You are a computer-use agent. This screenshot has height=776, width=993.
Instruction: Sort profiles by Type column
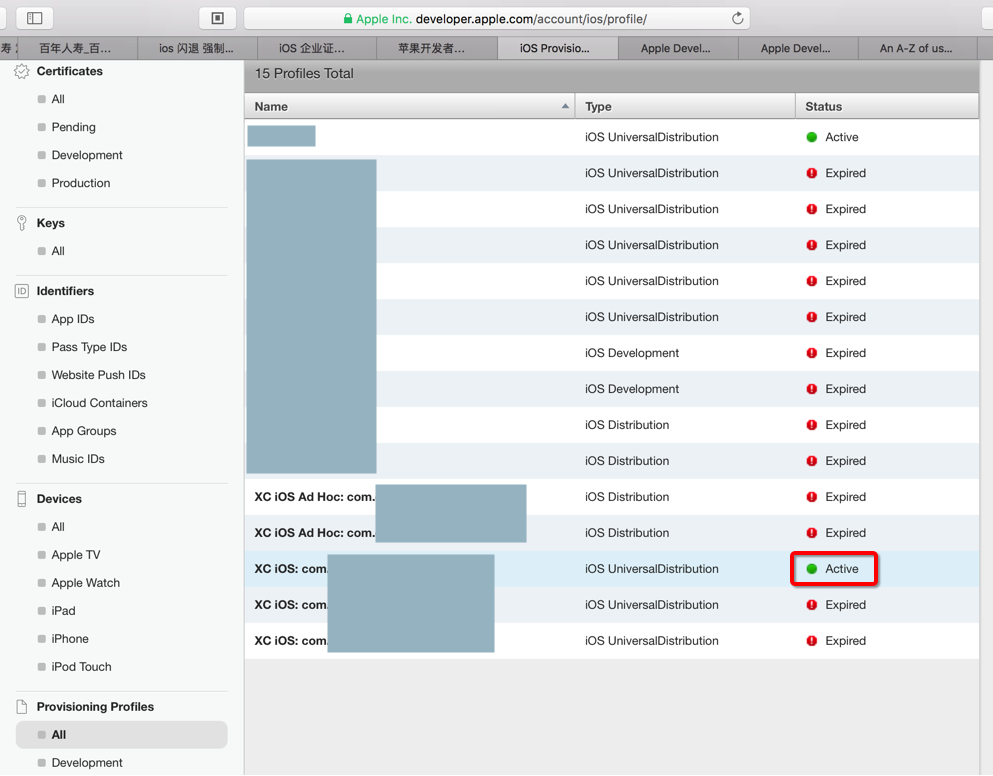click(x=685, y=106)
